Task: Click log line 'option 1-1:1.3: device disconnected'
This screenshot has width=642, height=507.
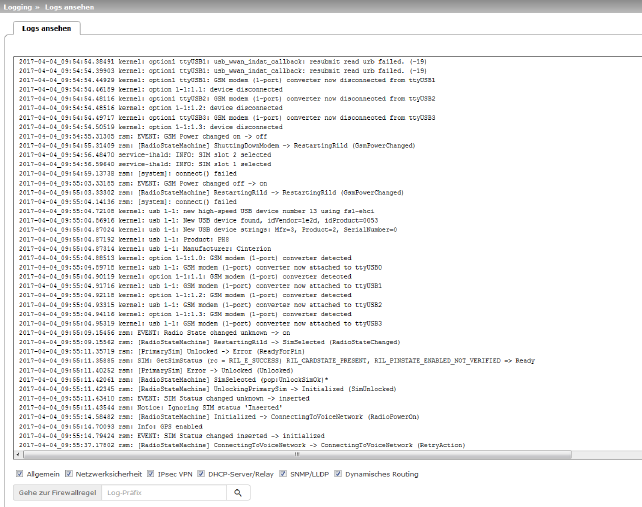Action: 151,127
